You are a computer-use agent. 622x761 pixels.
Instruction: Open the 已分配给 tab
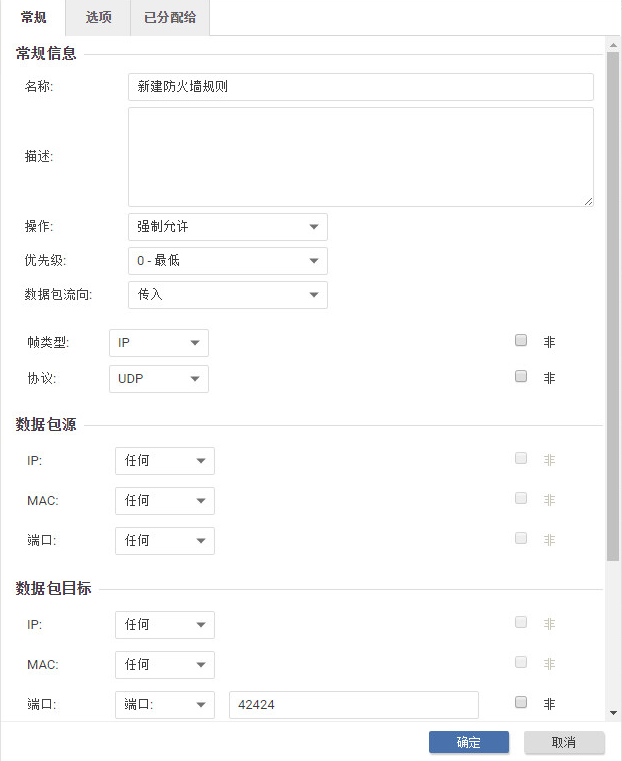(169, 18)
